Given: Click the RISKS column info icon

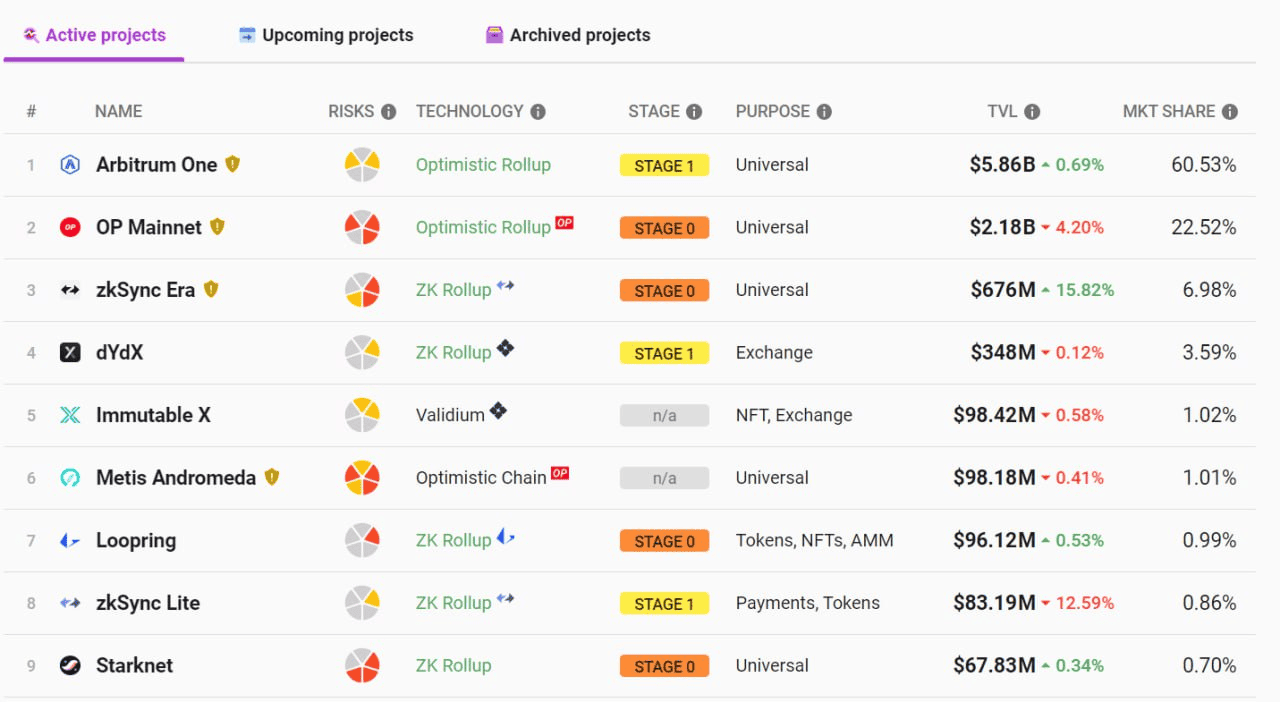Looking at the screenshot, I should click(388, 112).
